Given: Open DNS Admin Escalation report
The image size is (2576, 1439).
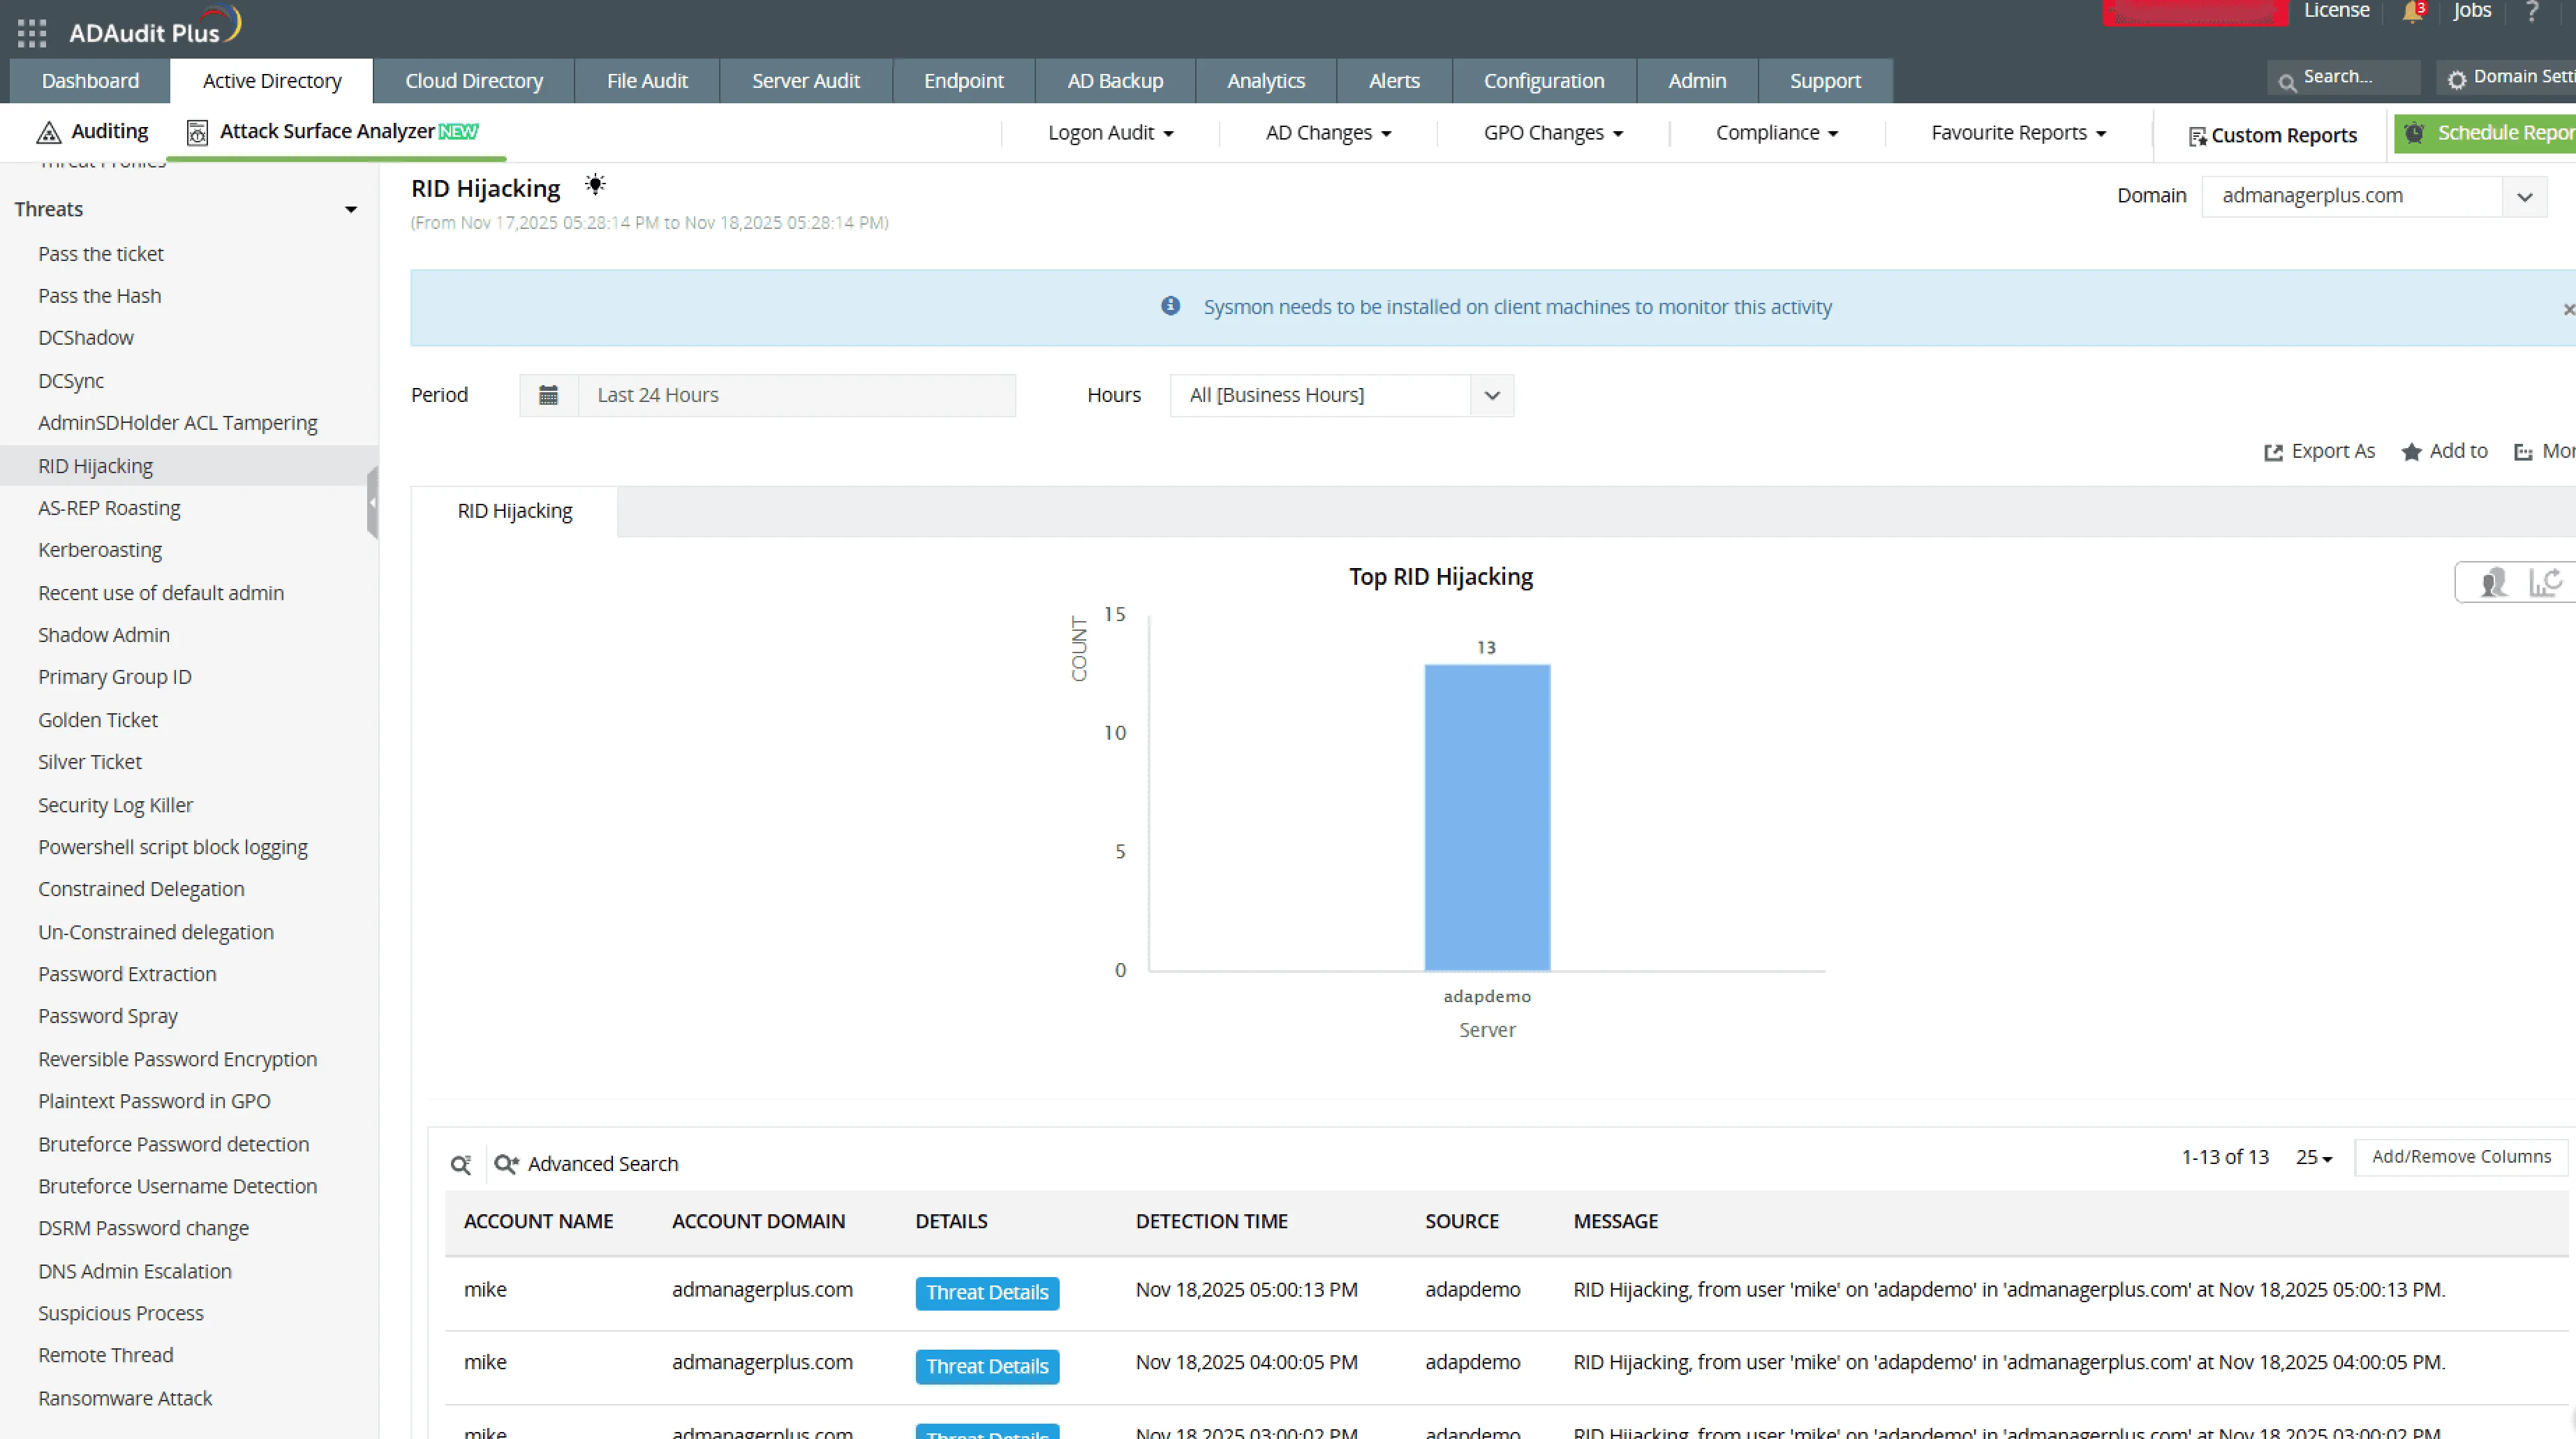Looking at the screenshot, I should coord(135,1271).
